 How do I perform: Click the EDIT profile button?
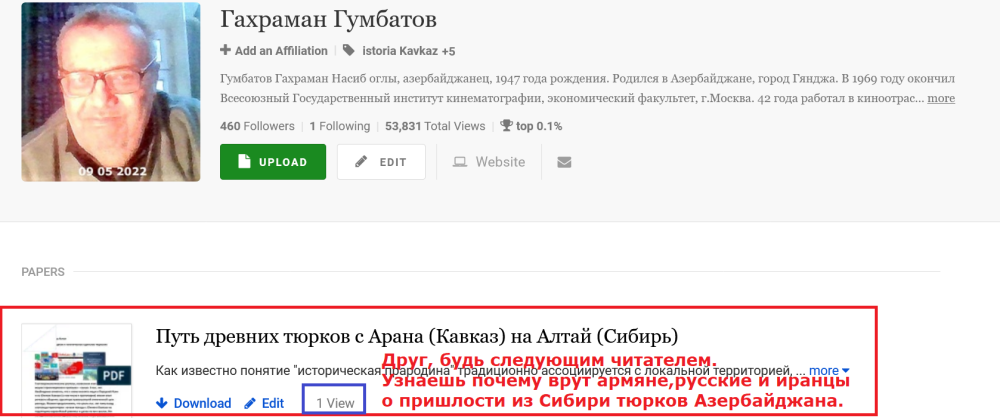(x=381, y=162)
